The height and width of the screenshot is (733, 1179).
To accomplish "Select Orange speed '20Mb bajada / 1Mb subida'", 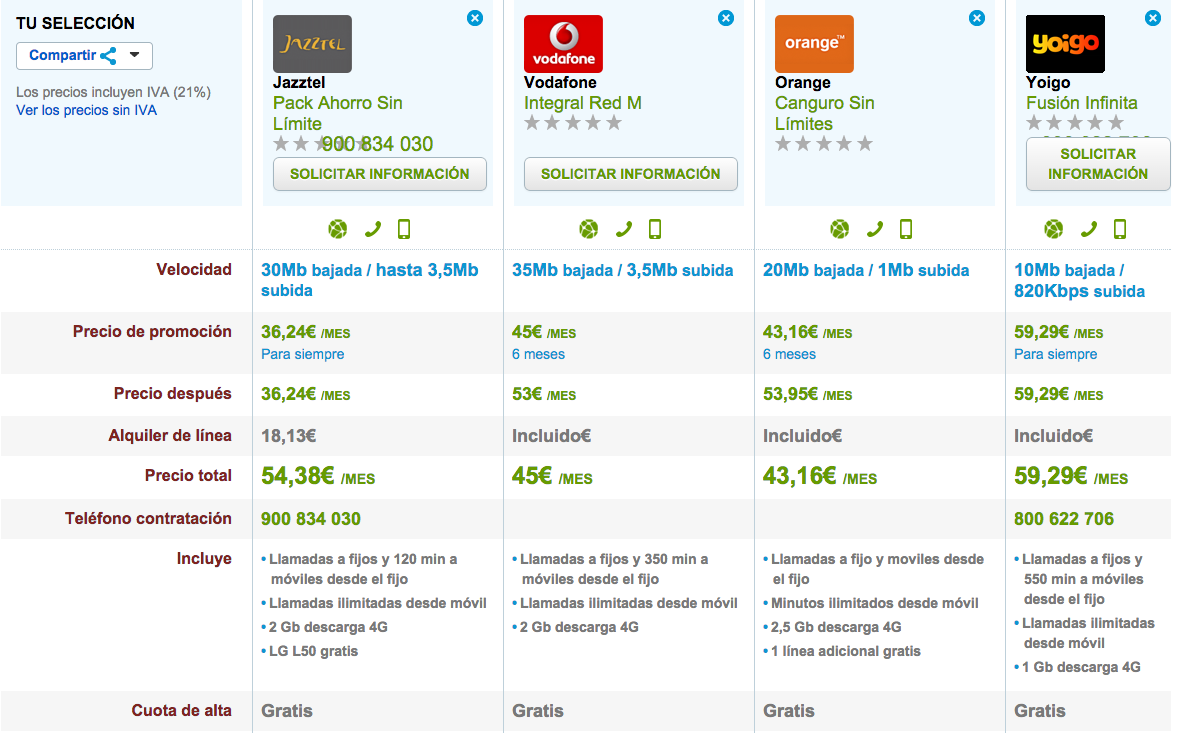I will (x=866, y=271).
